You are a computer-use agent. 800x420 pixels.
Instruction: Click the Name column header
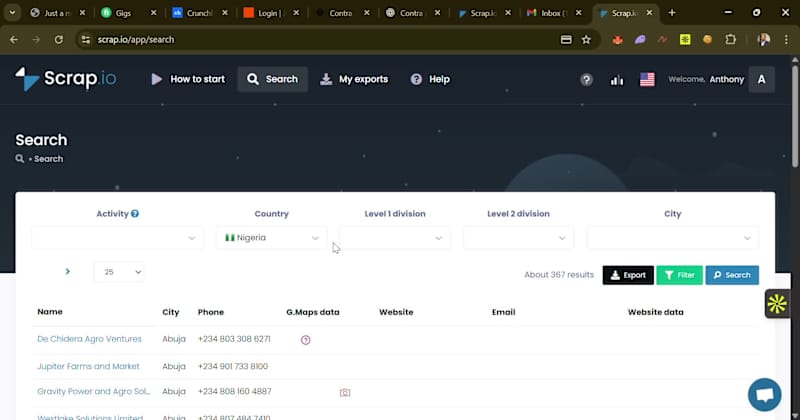(x=50, y=312)
